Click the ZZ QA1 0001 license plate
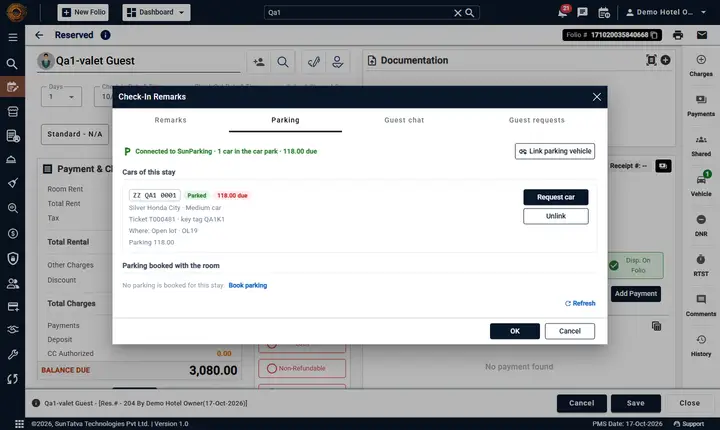720x430 pixels. click(x=155, y=195)
